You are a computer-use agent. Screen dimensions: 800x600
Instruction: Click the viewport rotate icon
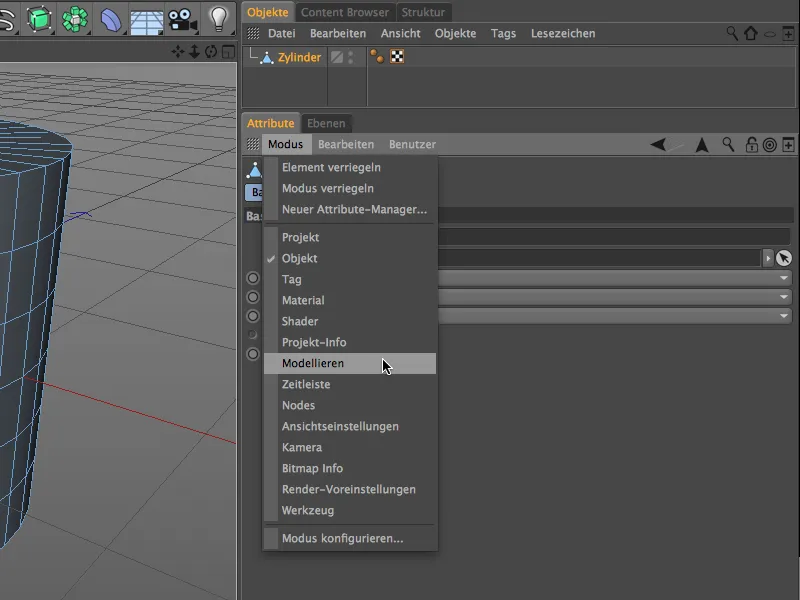(211, 52)
